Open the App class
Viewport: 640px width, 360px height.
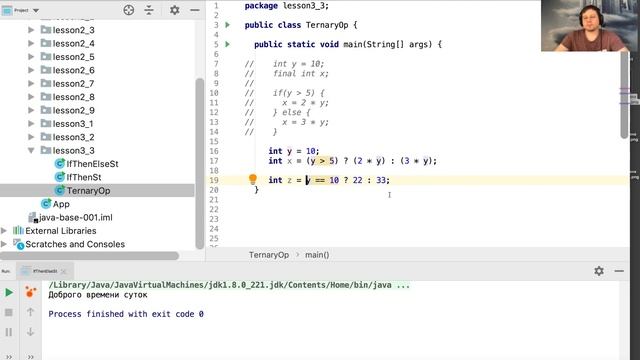pos(61,204)
